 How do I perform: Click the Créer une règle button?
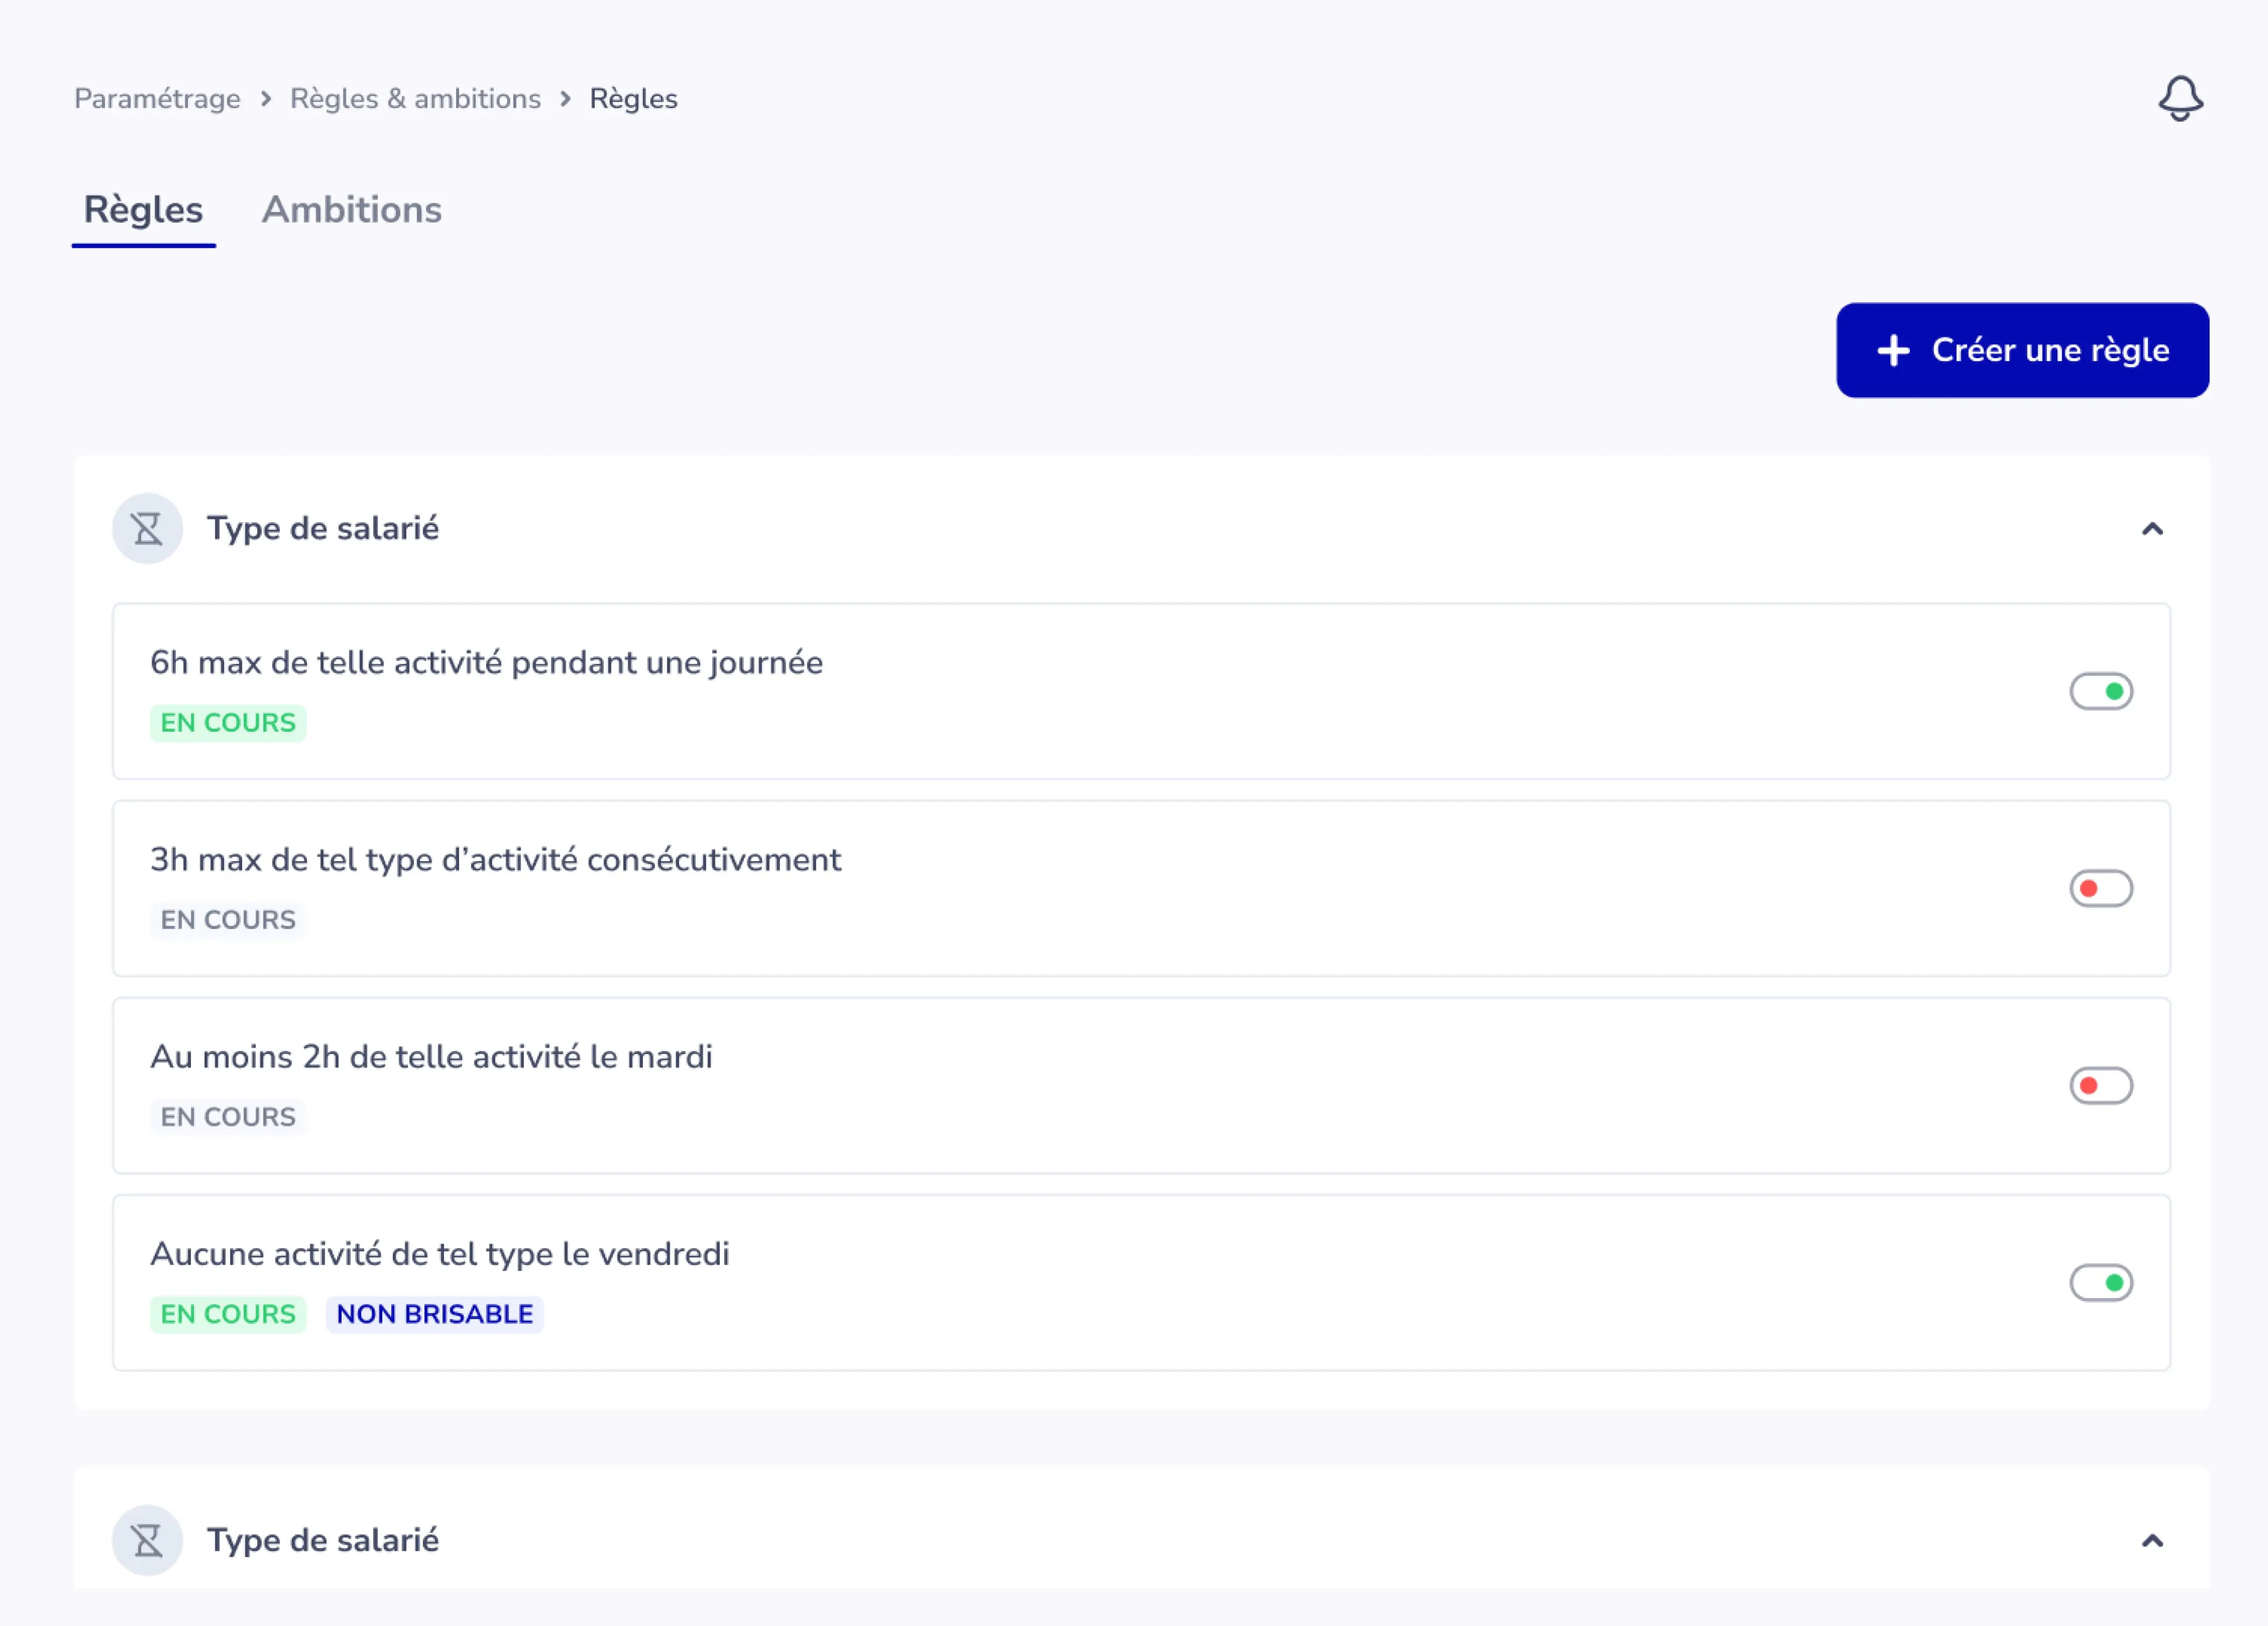tap(2022, 350)
